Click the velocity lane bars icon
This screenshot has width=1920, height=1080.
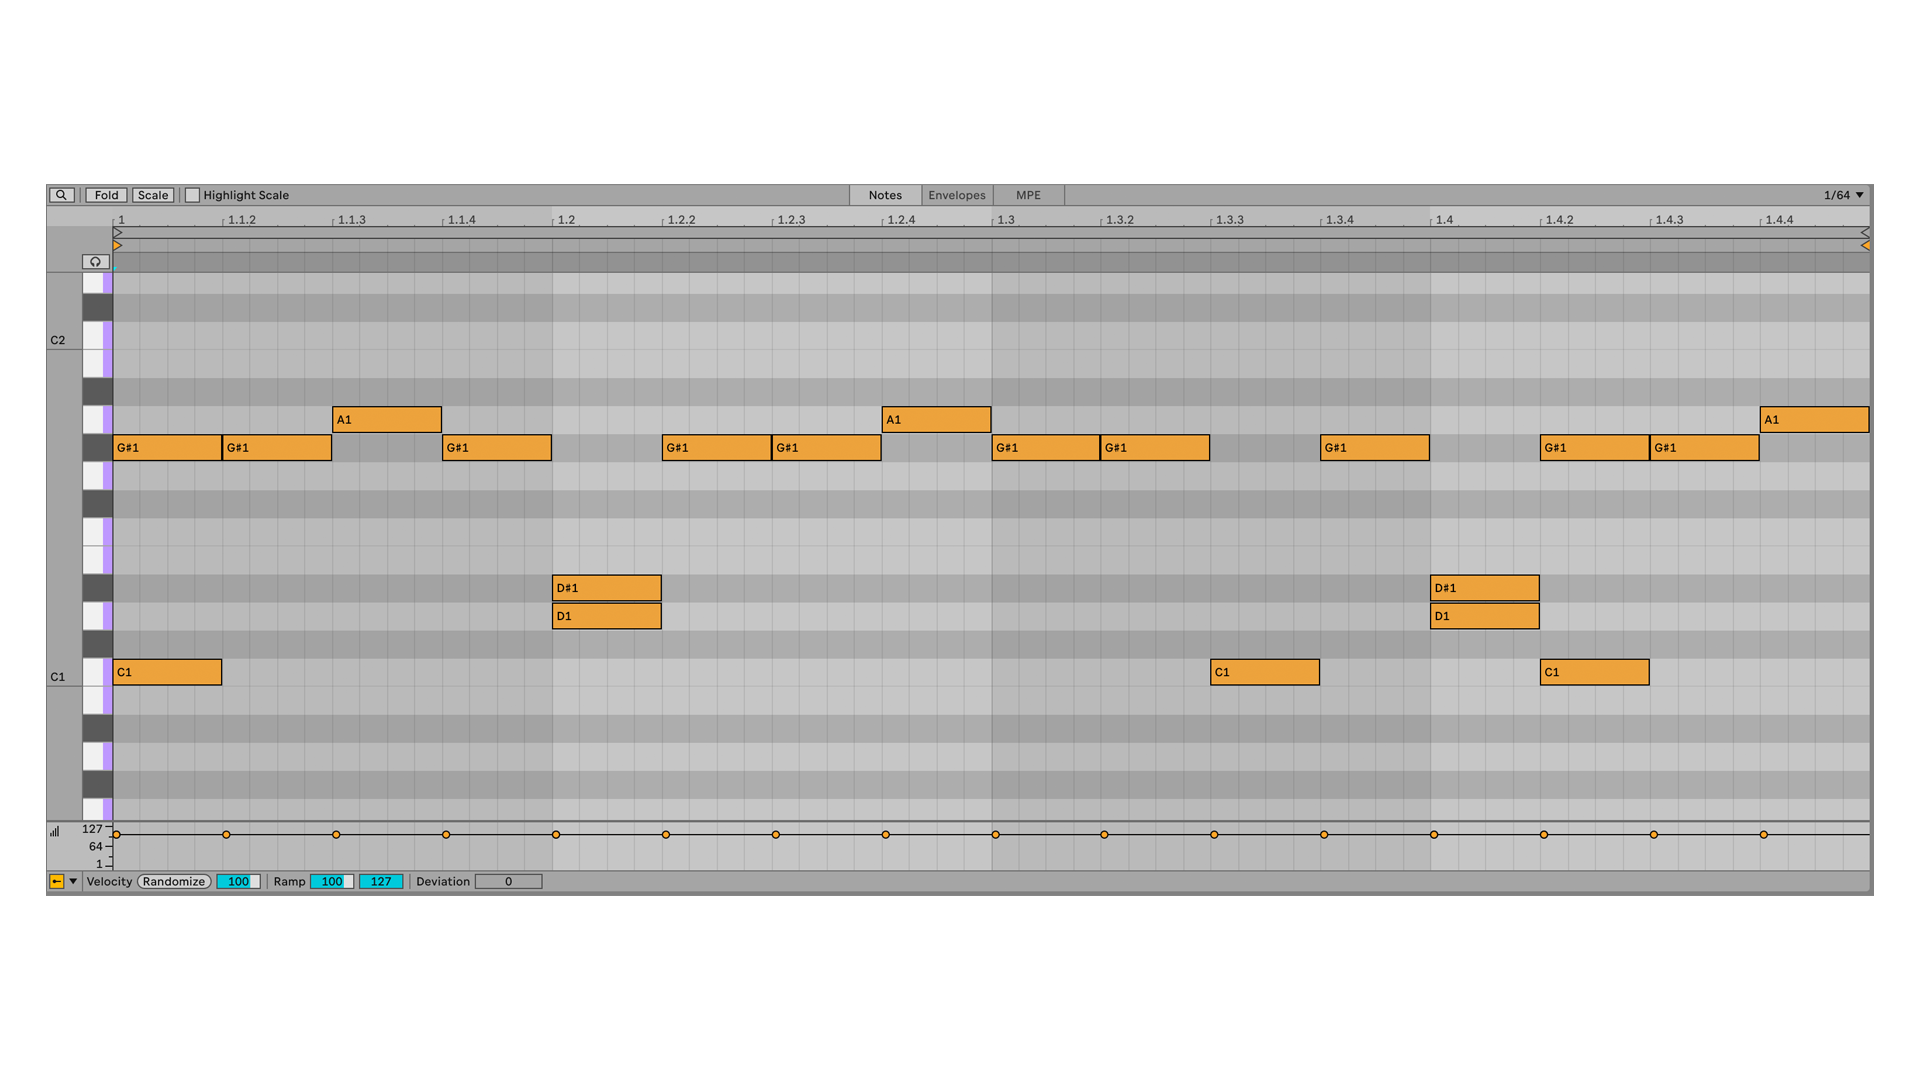(x=55, y=831)
